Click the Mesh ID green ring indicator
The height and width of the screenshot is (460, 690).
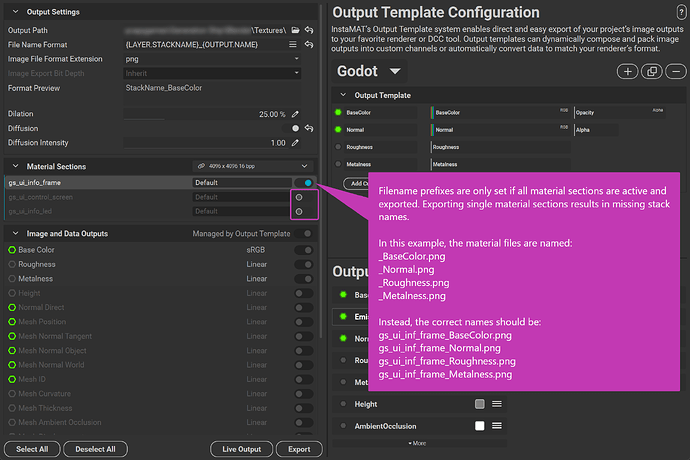pos(12,379)
